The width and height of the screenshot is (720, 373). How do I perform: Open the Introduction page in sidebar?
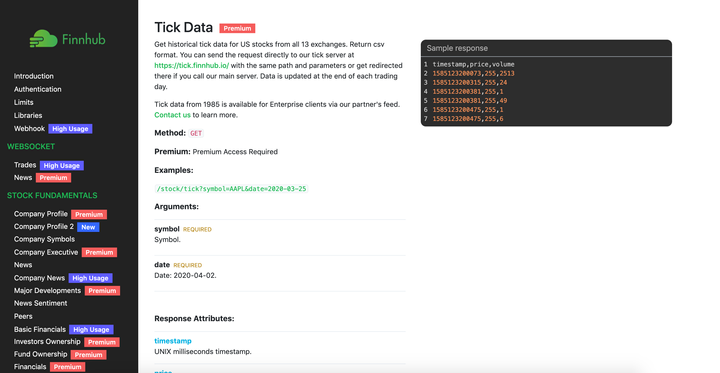(34, 76)
